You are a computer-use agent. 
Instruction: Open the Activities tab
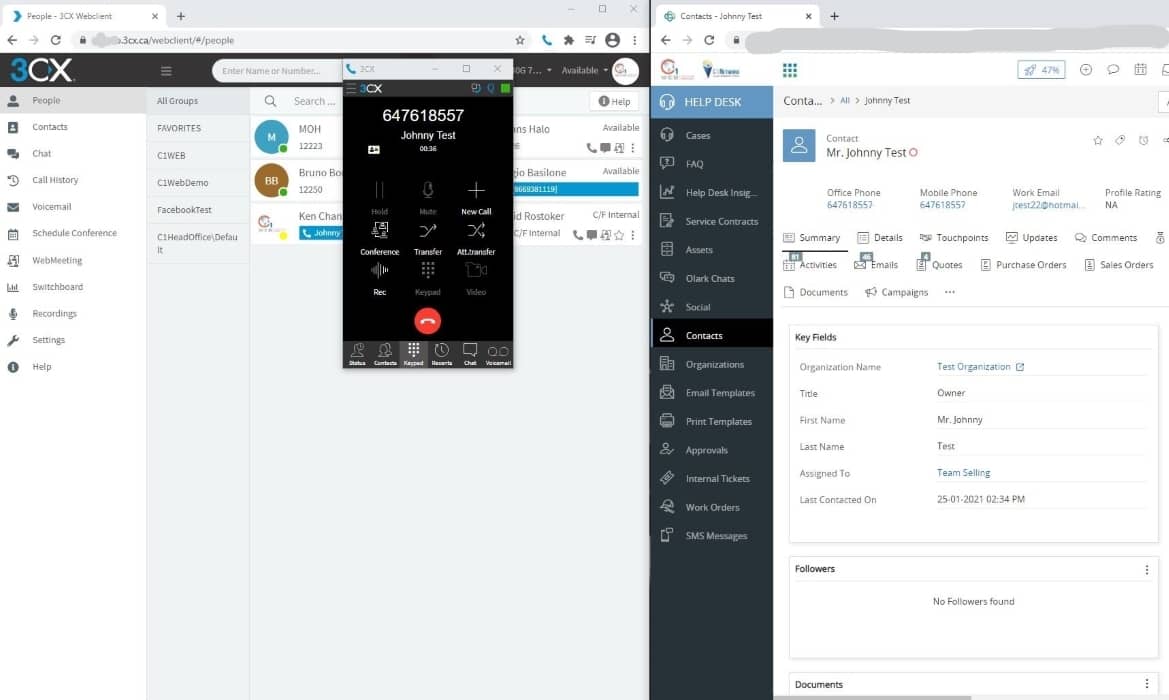pos(810,265)
